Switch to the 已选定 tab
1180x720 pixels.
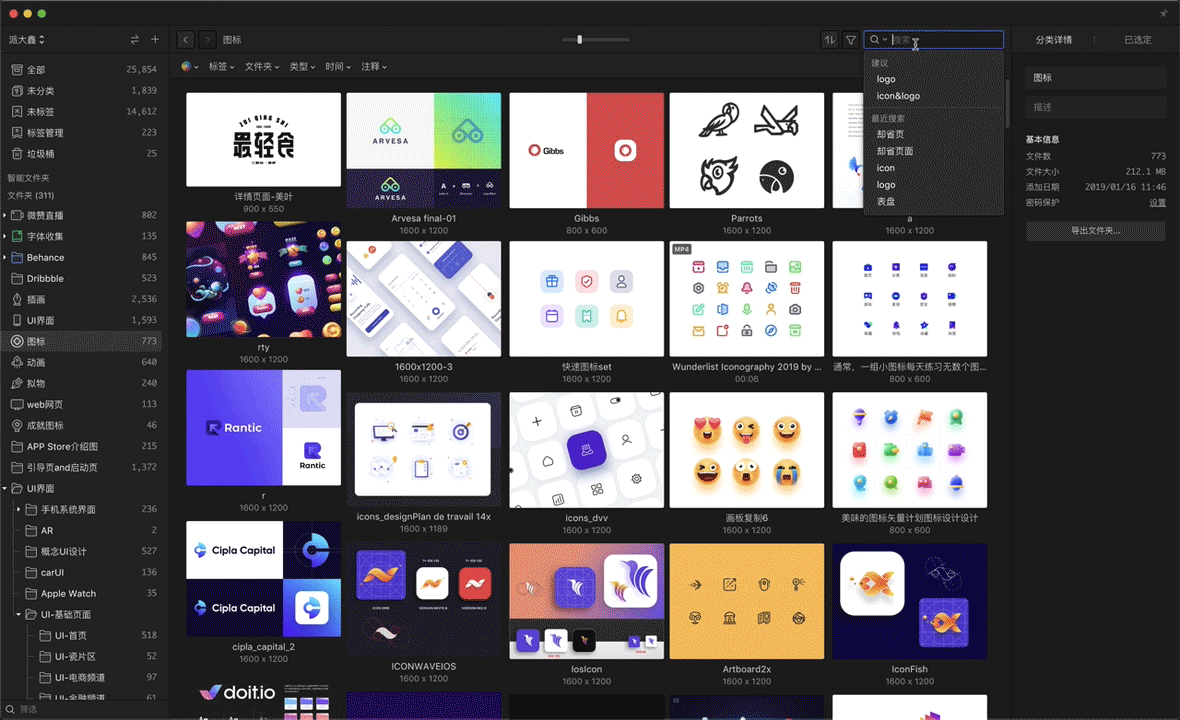(x=1137, y=40)
